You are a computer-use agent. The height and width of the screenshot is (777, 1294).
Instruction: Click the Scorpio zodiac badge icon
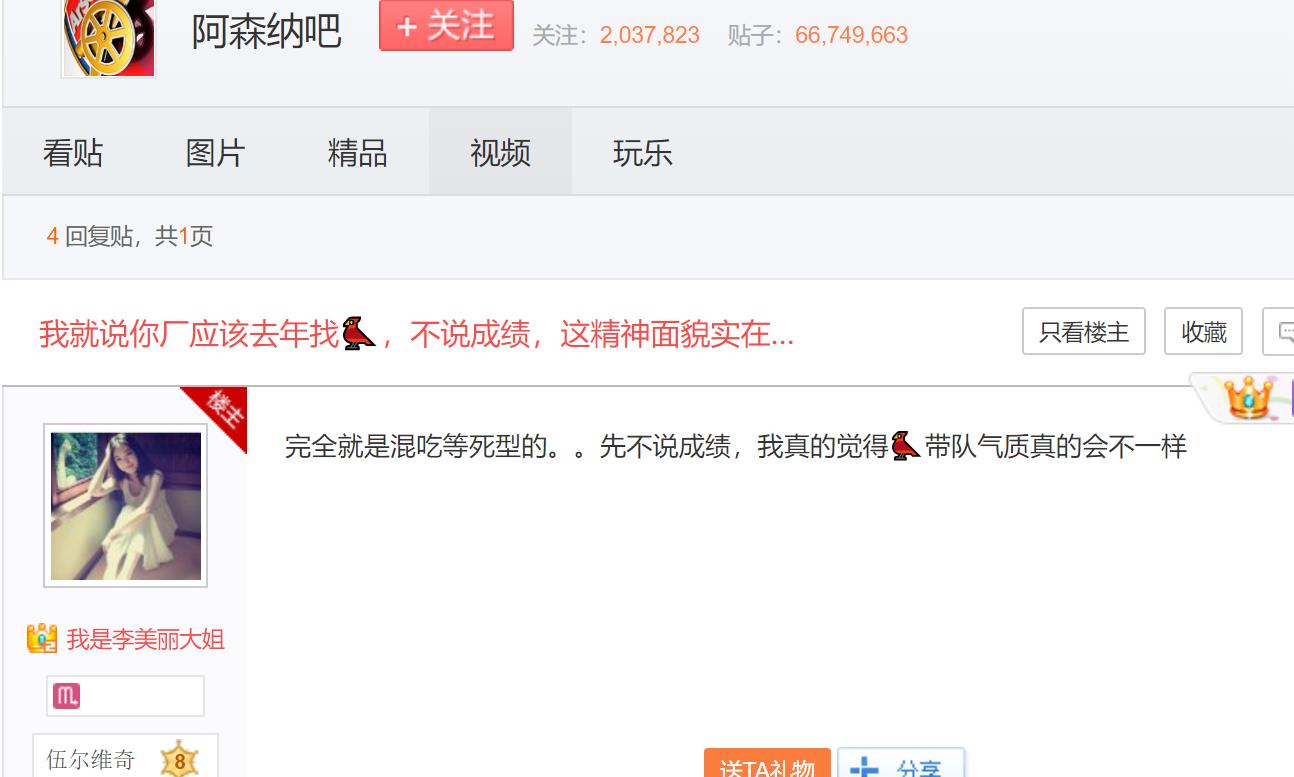tap(66, 696)
